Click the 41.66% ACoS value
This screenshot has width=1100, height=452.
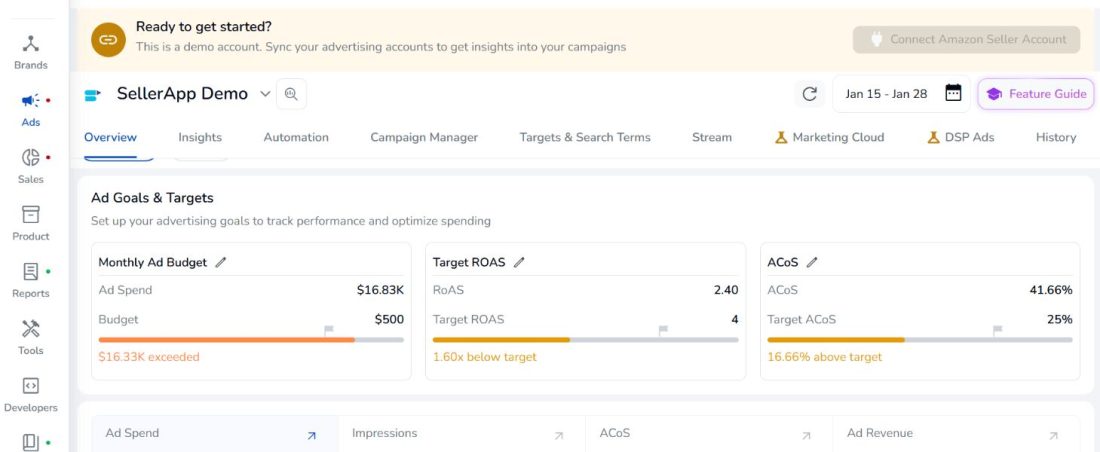click(x=1051, y=290)
